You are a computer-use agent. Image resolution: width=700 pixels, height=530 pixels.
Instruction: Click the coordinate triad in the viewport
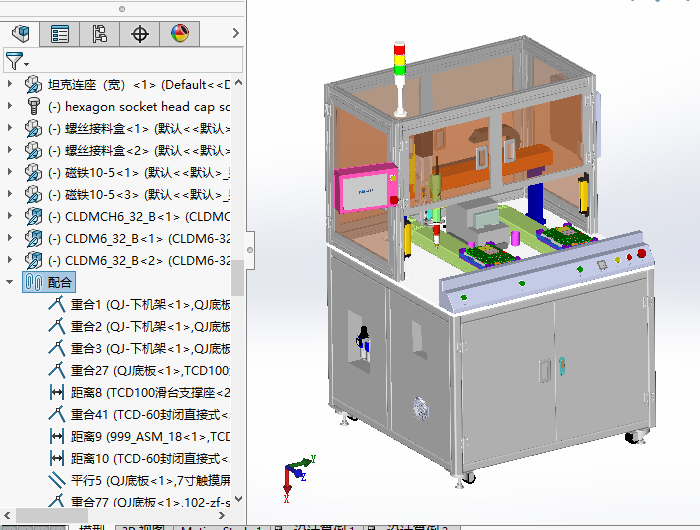pyautogui.click(x=298, y=478)
